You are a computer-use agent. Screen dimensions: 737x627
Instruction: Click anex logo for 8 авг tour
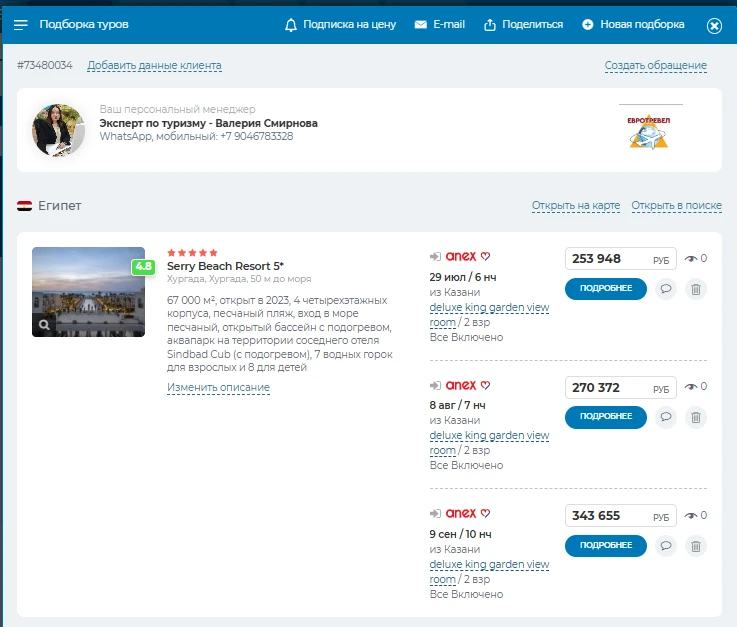tap(461, 385)
